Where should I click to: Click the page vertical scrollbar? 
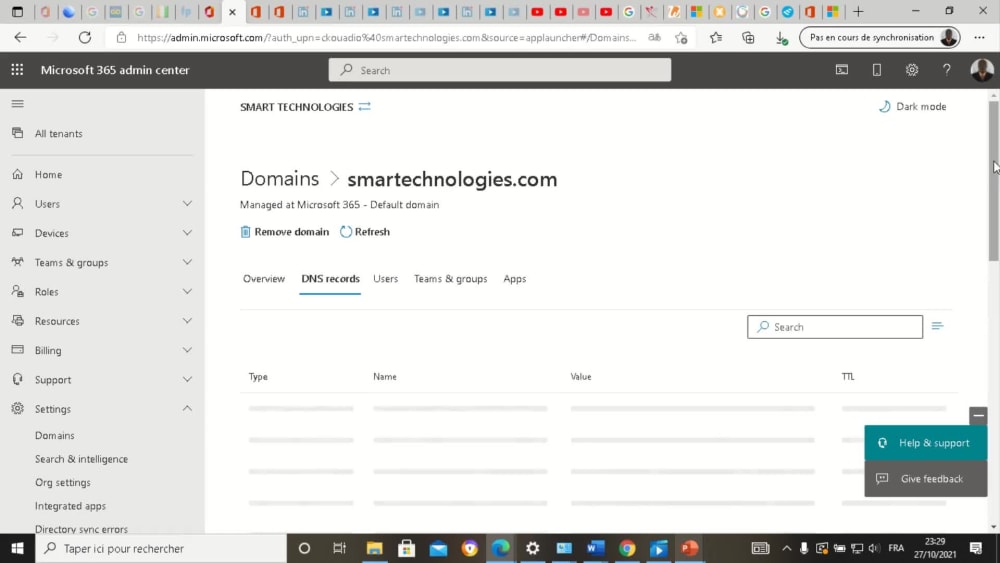click(x=994, y=180)
